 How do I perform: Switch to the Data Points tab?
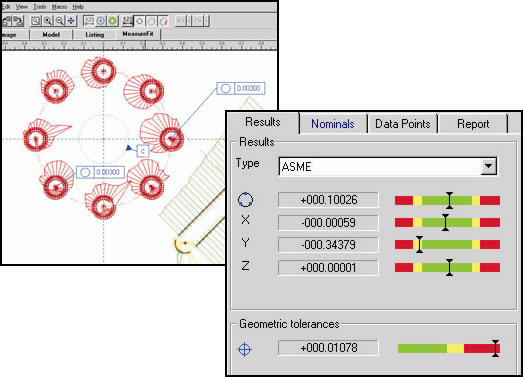[x=403, y=124]
